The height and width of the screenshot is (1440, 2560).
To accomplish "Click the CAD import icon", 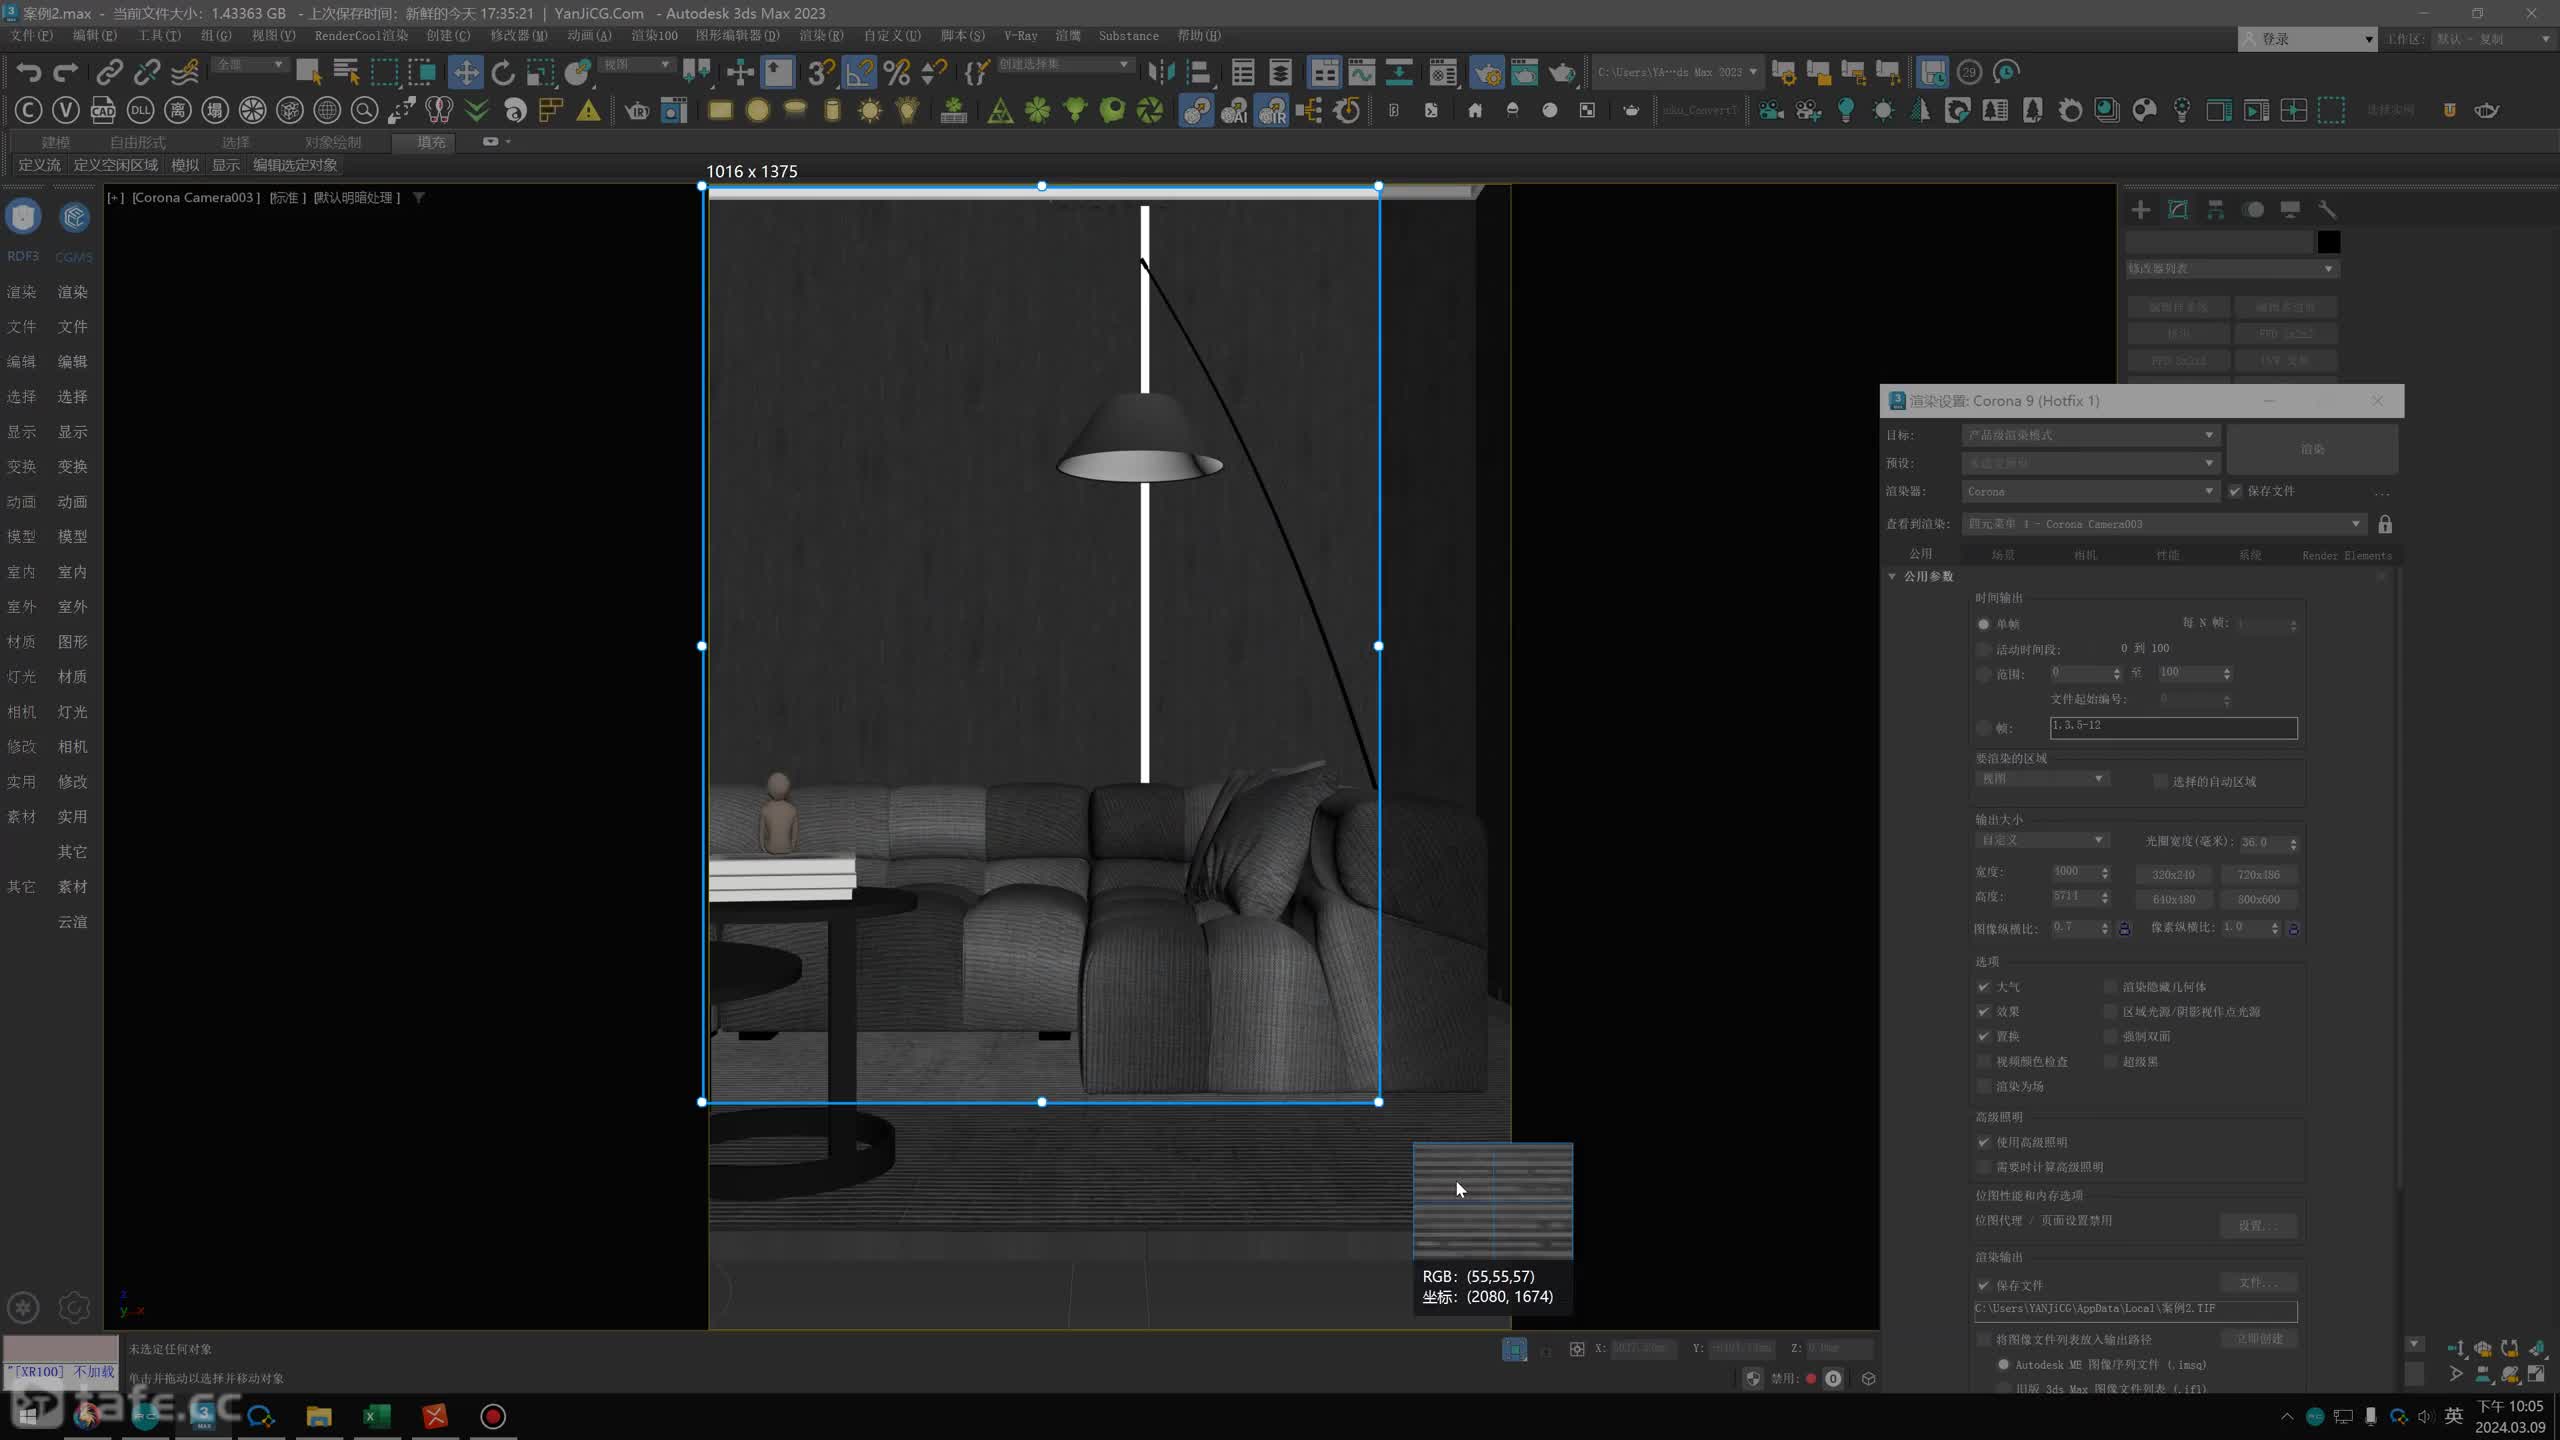I will click(103, 110).
